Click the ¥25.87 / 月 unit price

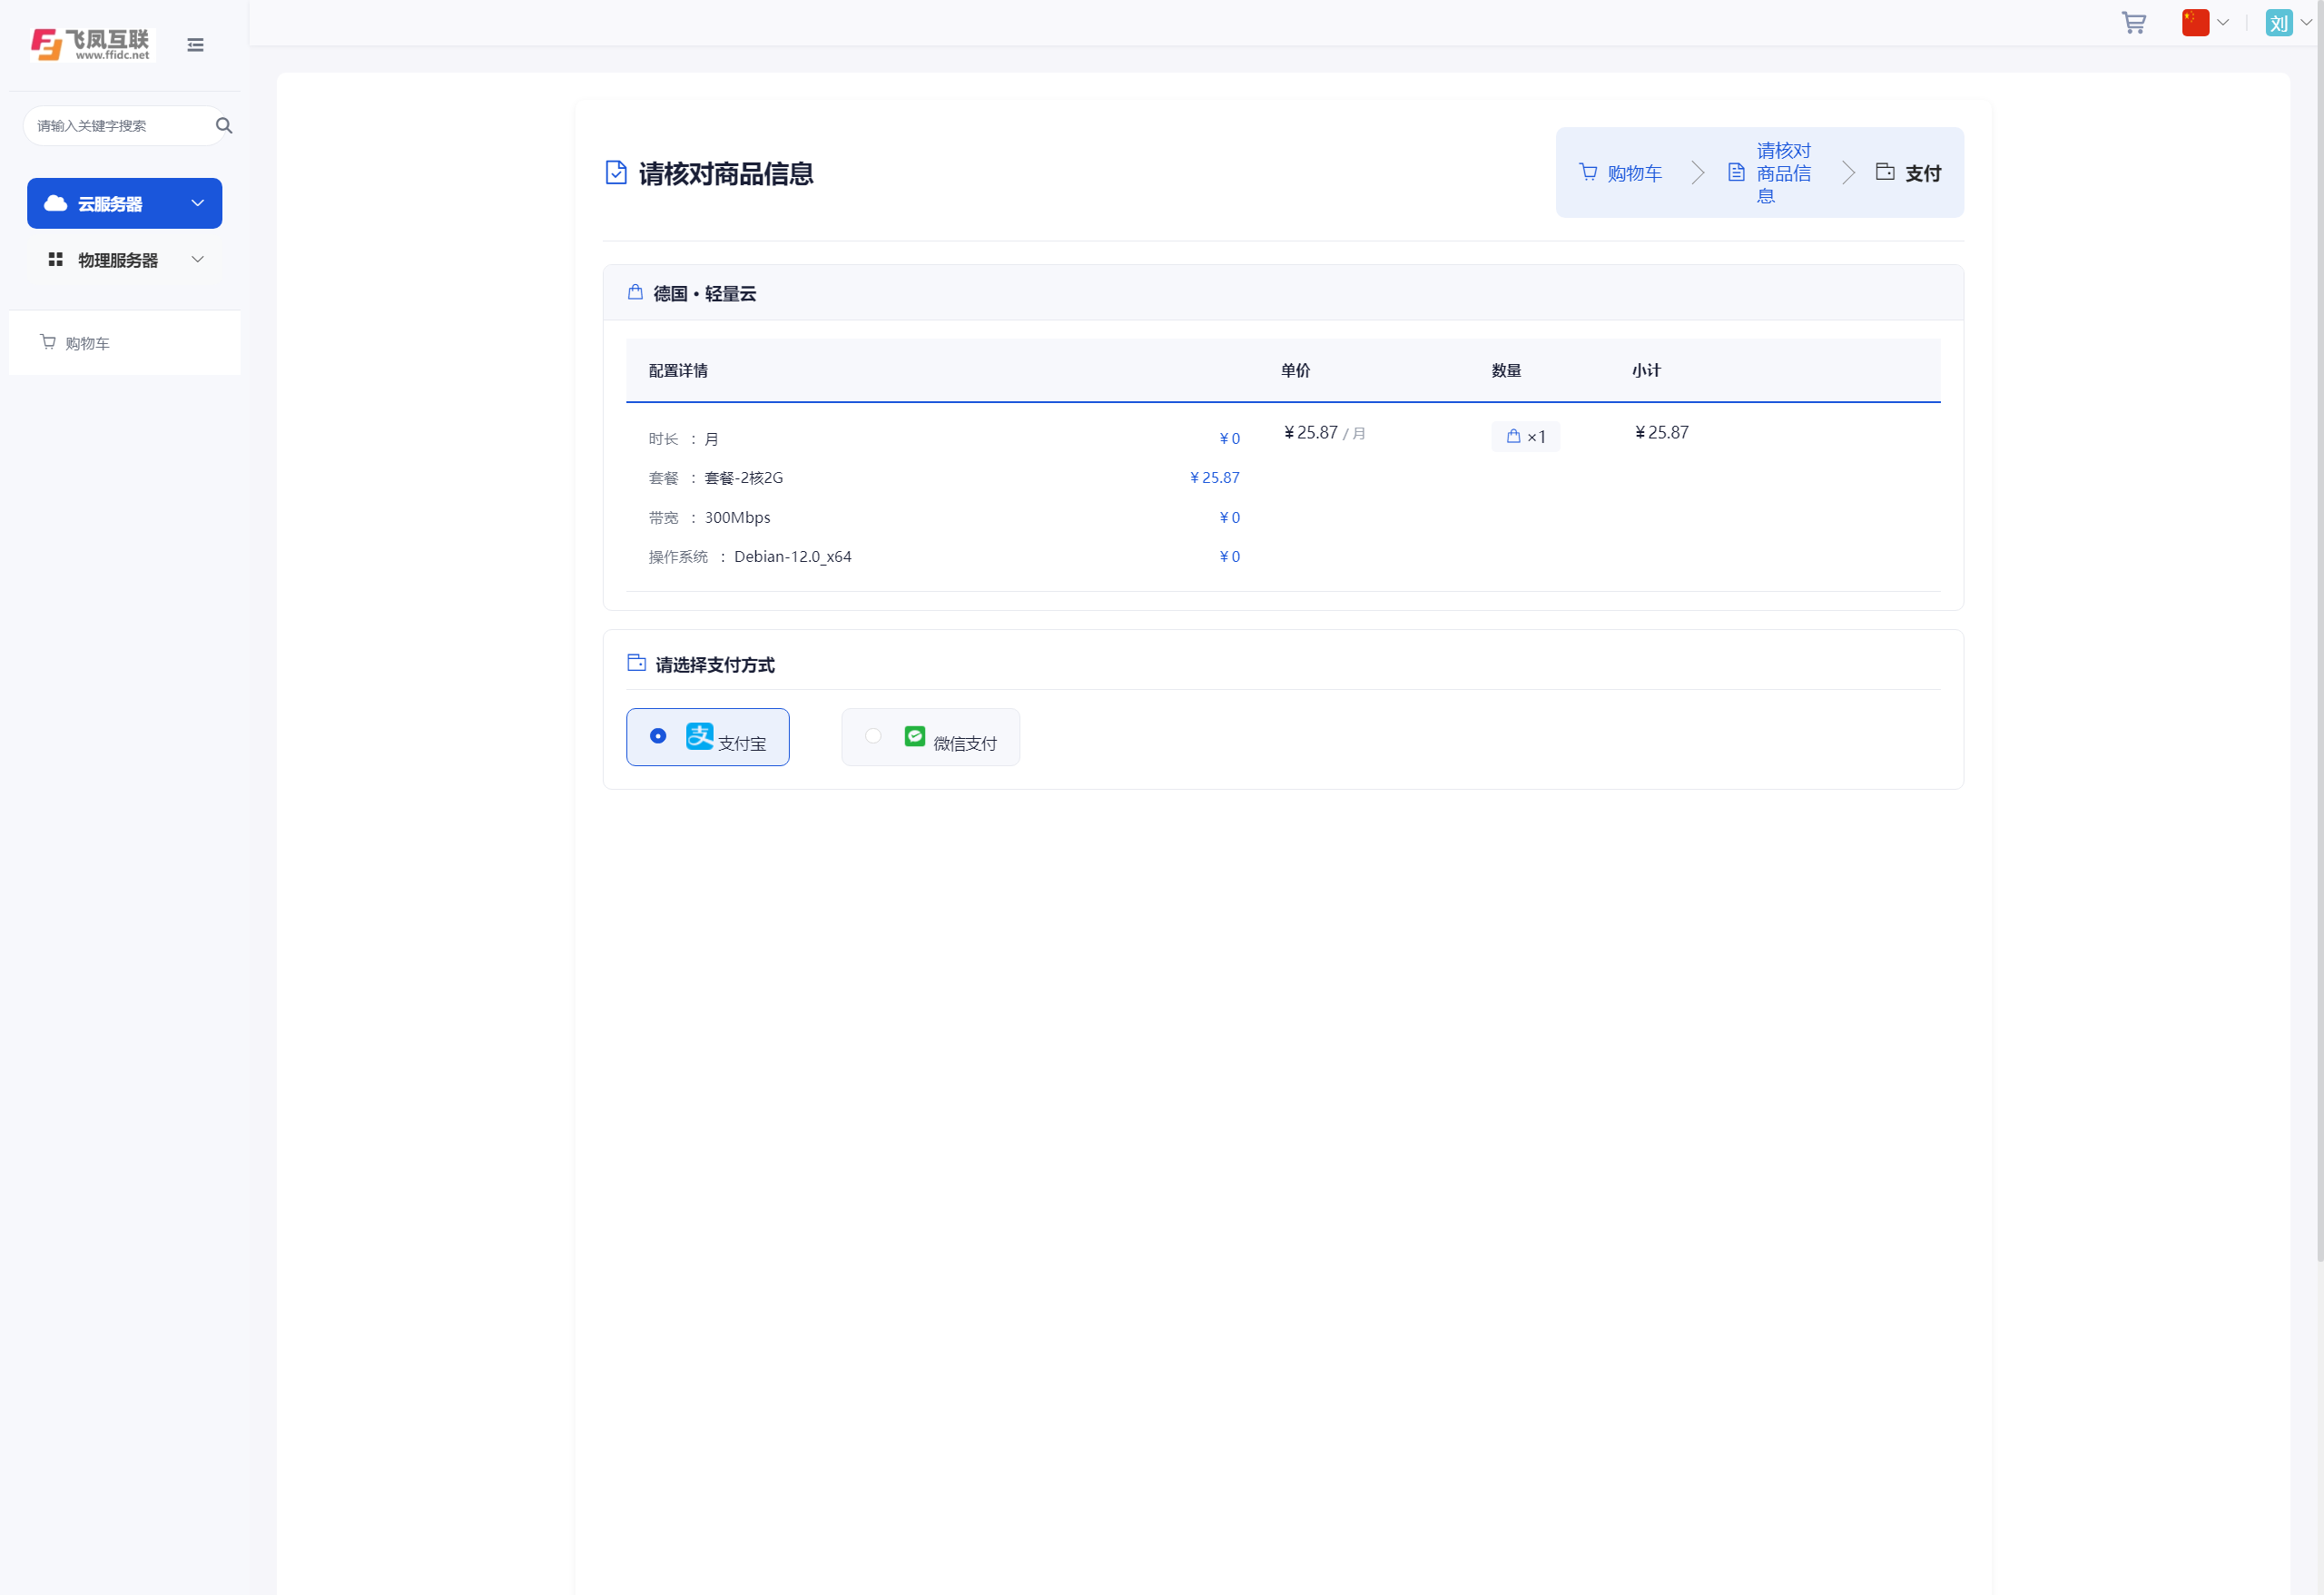click(x=1325, y=433)
